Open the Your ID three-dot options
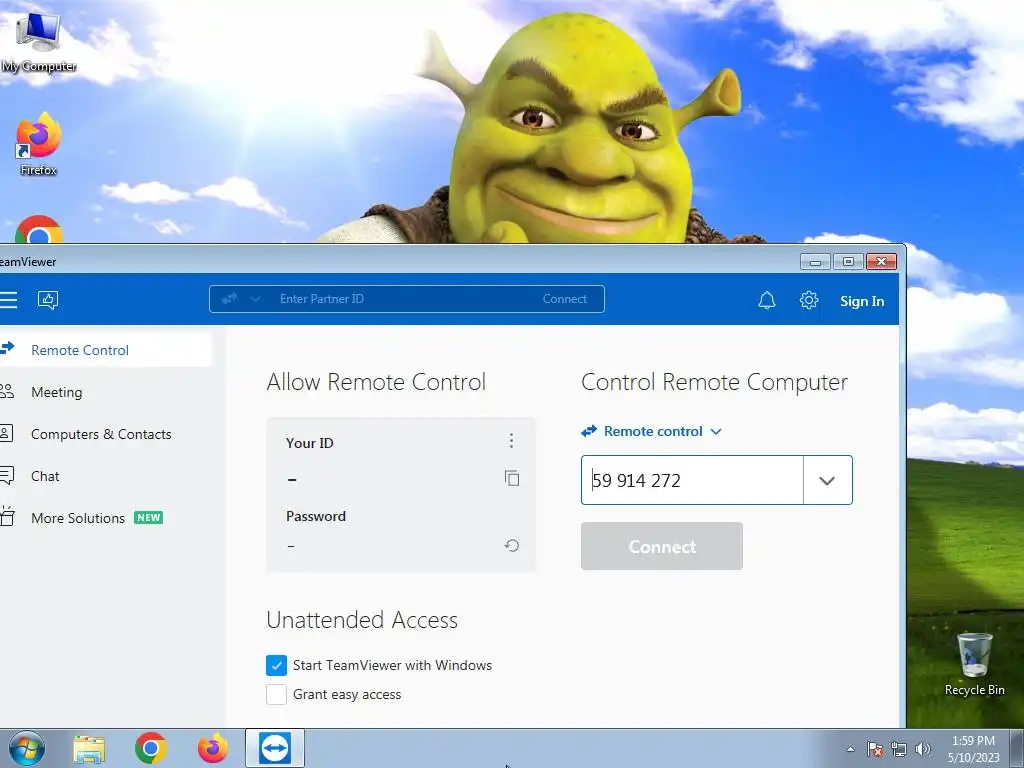This screenshot has width=1024, height=768. coord(511,441)
